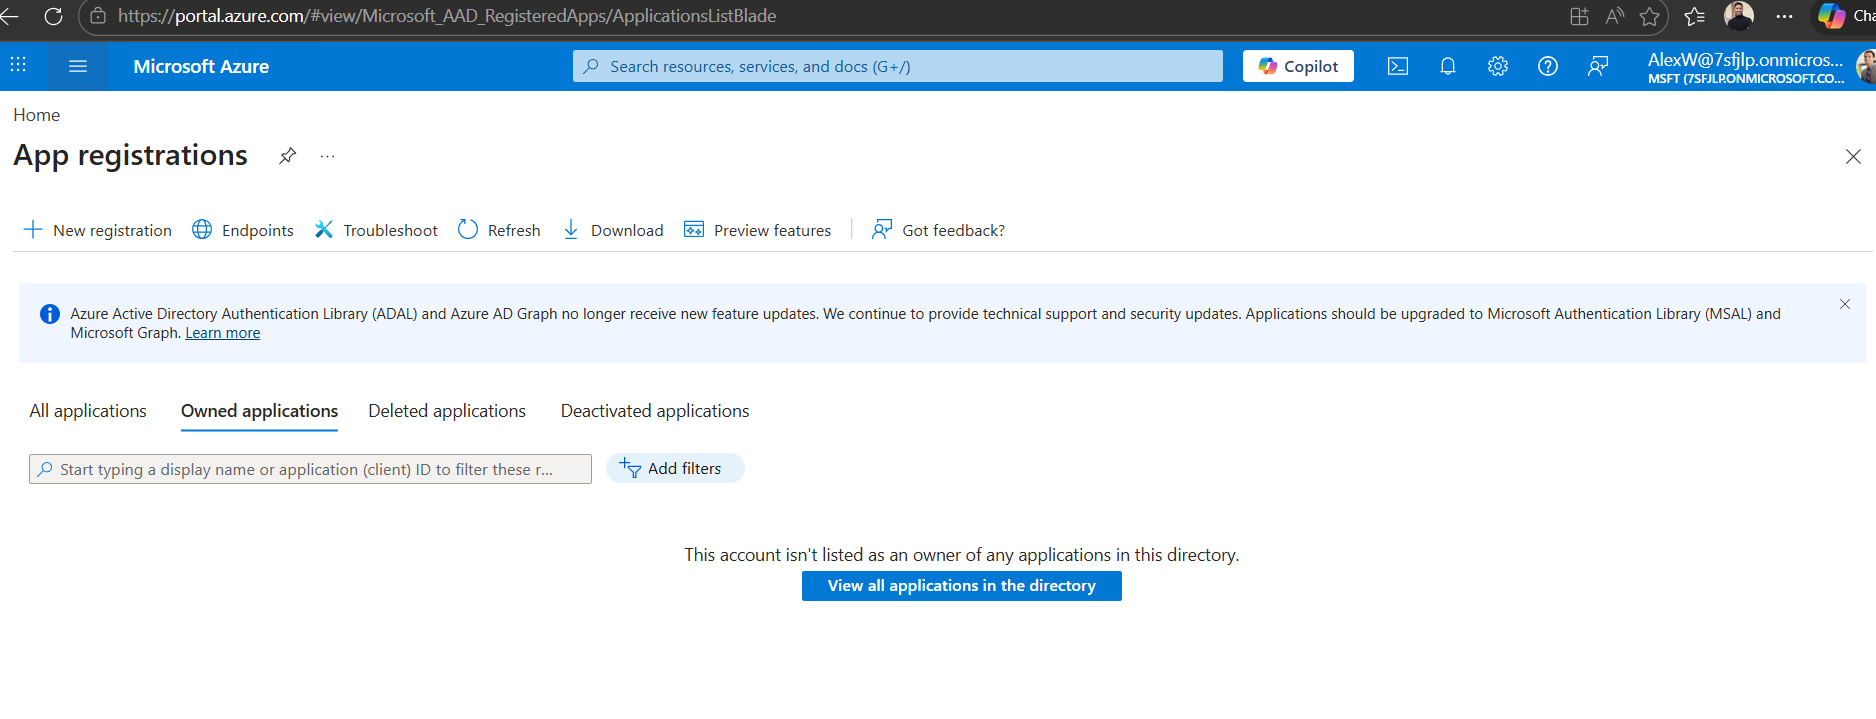Screen dimensions: 1876x719
Task: Open the Learn more link
Action: [223, 333]
